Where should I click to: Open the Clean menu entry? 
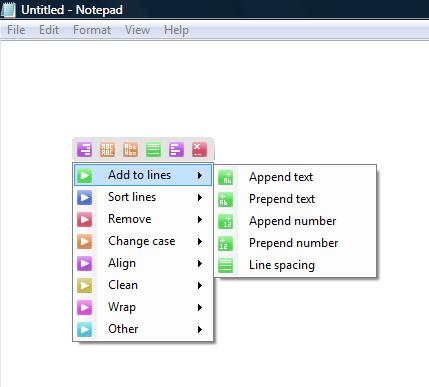(x=143, y=285)
